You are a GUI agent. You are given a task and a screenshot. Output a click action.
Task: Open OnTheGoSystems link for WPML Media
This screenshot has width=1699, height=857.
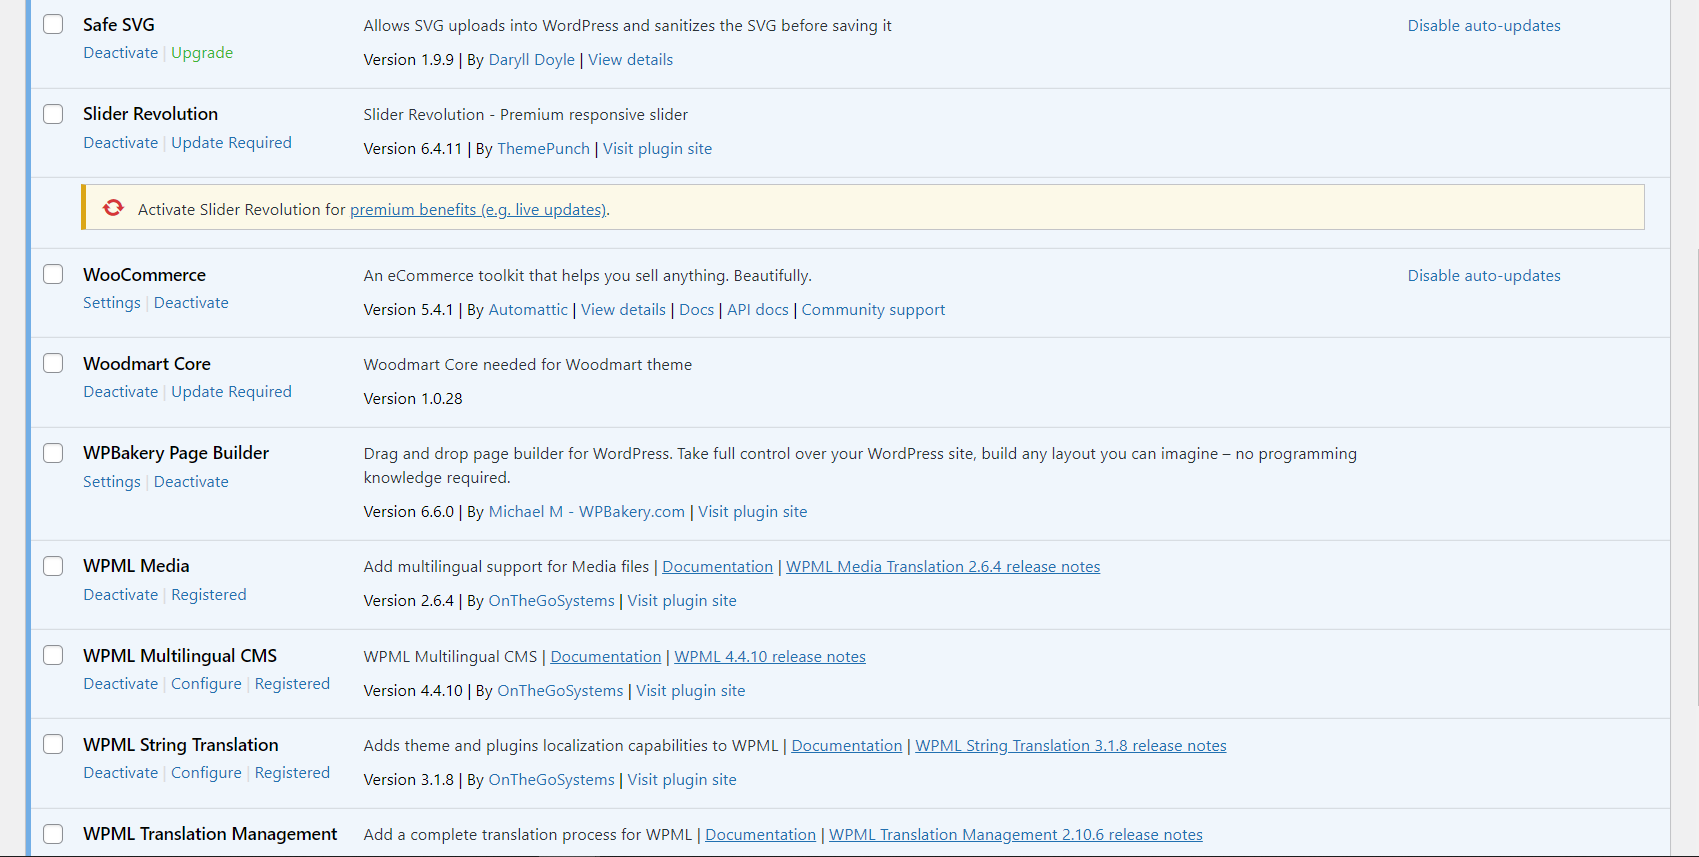point(551,601)
